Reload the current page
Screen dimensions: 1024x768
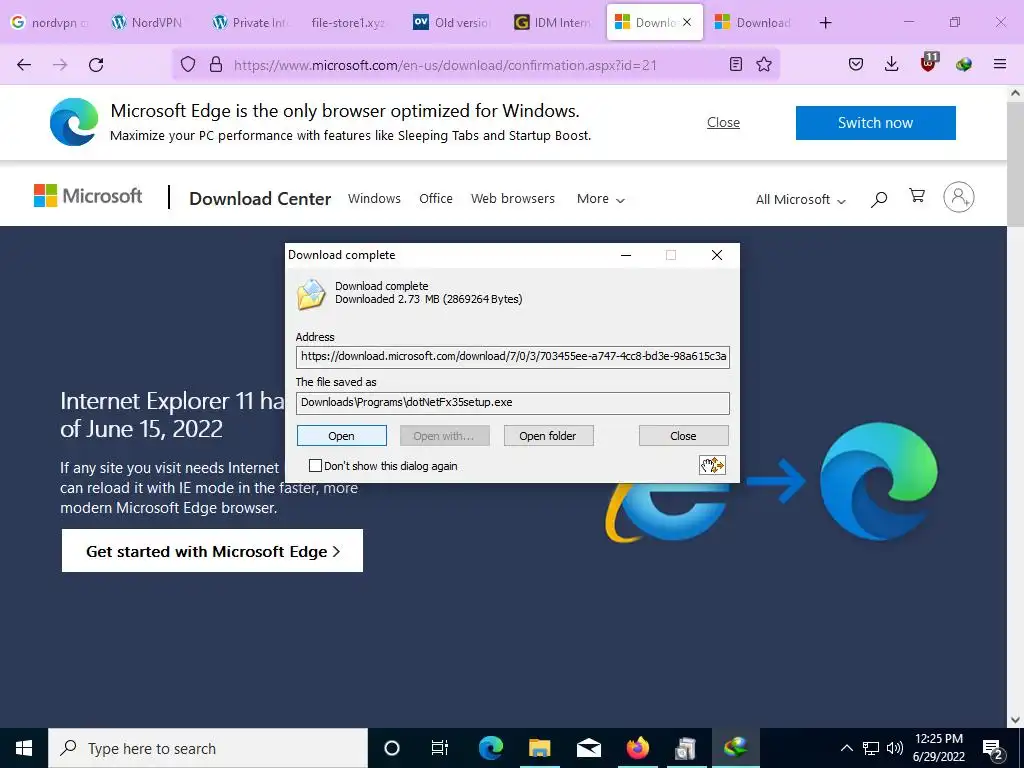[96, 65]
